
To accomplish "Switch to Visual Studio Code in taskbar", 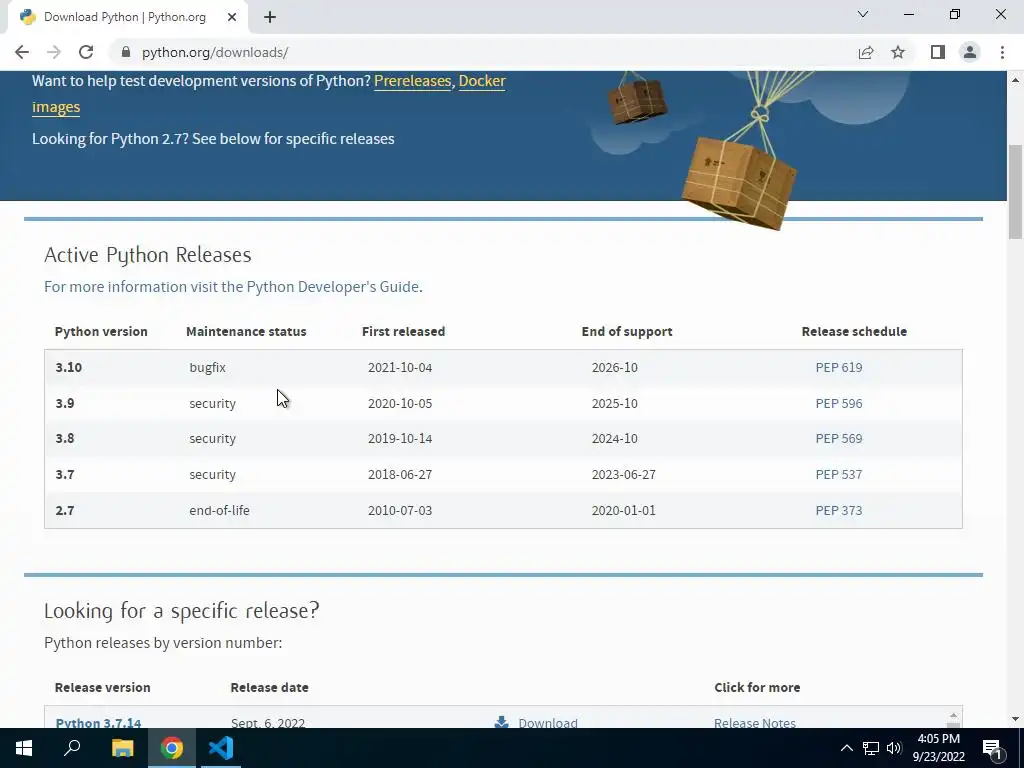I will click(x=221, y=748).
